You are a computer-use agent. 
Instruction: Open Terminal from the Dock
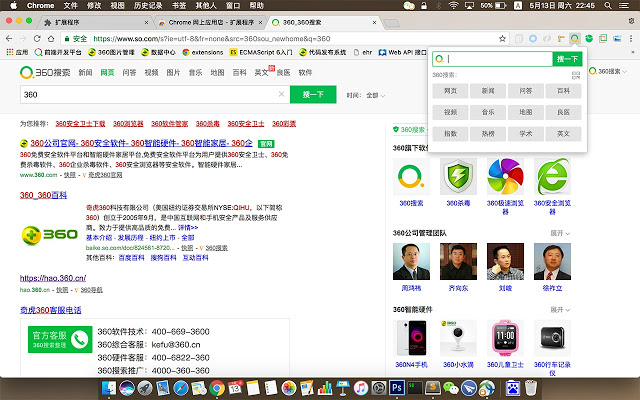(415, 388)
